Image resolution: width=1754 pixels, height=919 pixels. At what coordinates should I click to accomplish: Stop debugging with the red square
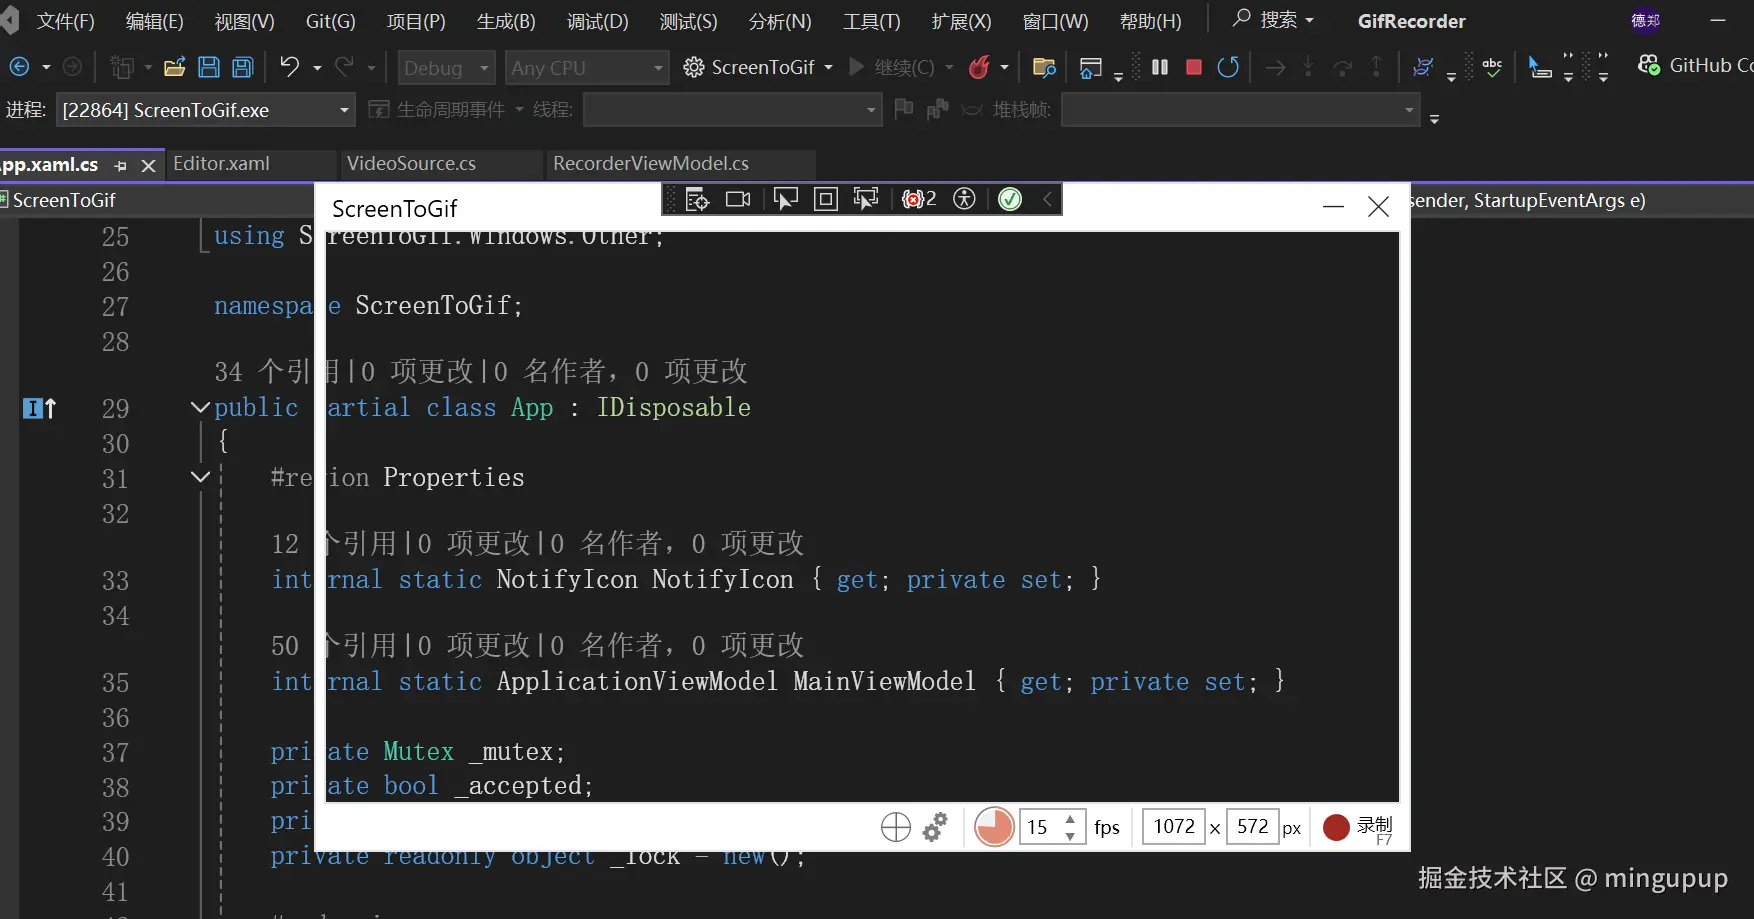point(1194,67)
